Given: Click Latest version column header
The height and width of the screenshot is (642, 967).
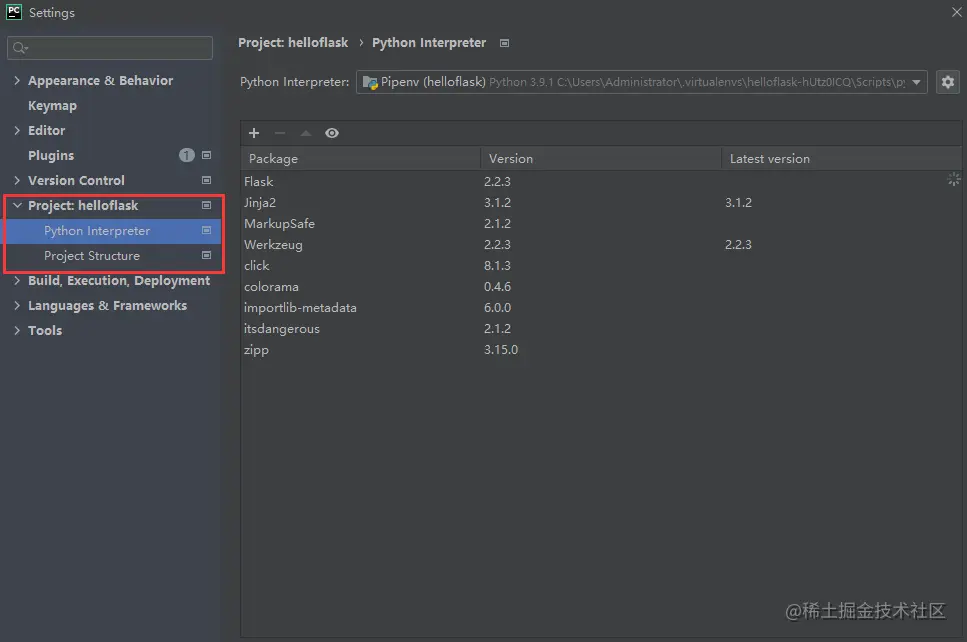Looking at the screenshot, I should point(841,158).
